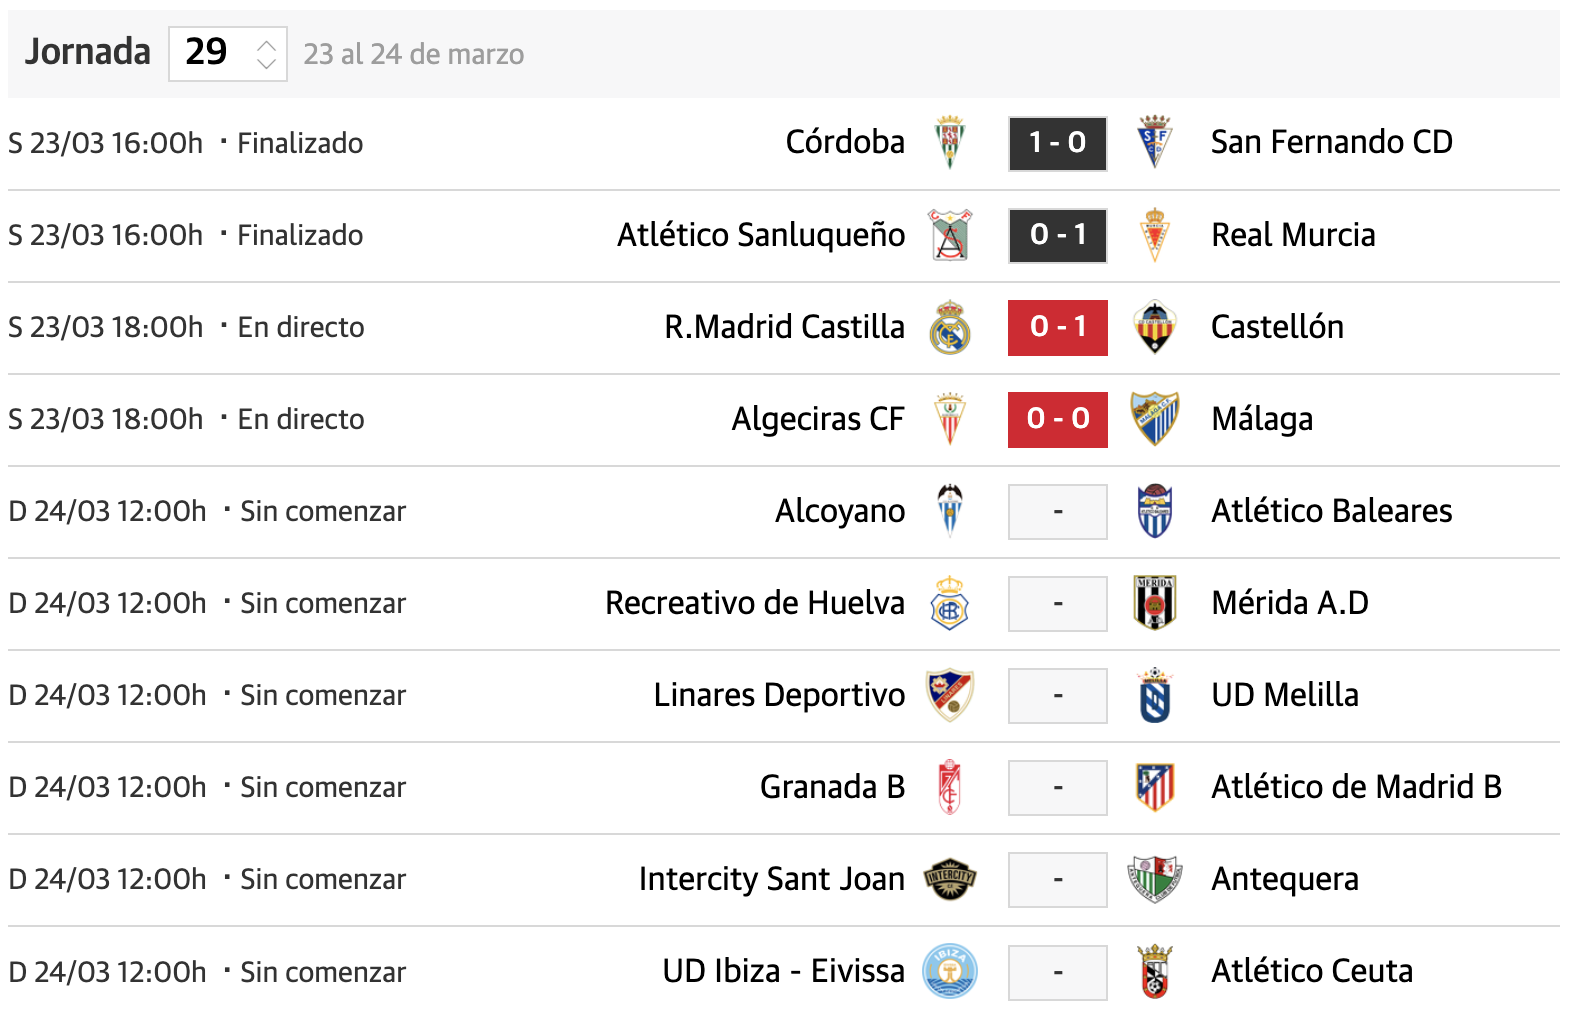Open the Recreativo de Huelva team link
The width and height of the screenshot is (1578, 1020).
(x=755, y=603)
